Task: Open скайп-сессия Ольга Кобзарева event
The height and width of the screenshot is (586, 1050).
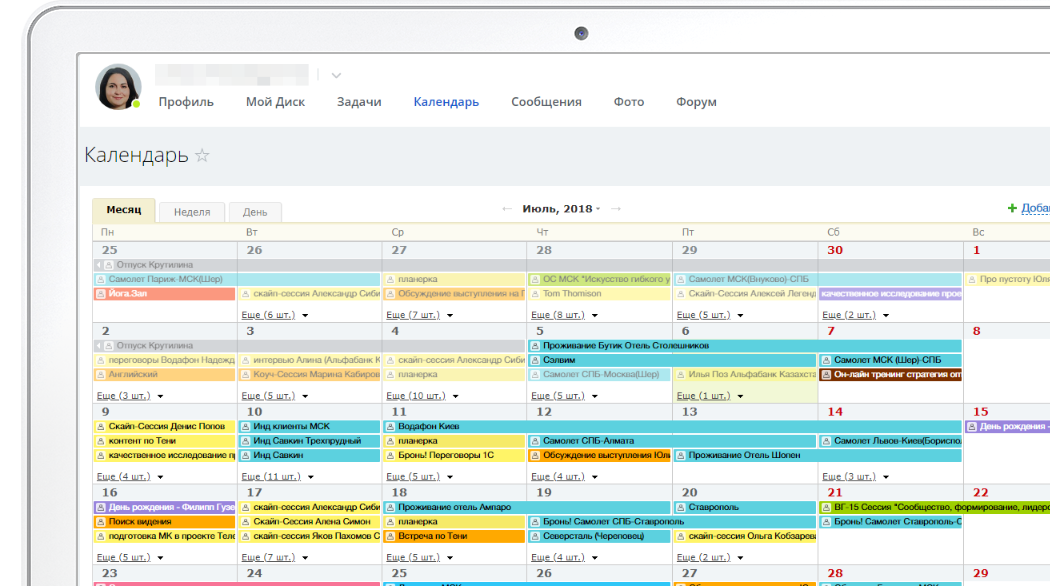Action: pyautogui.click(x=745, y=536)
